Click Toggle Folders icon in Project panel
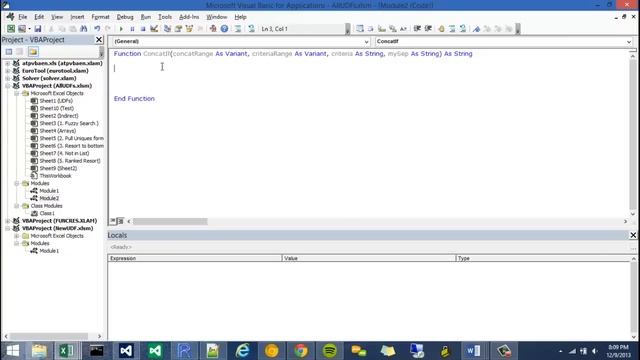This screenshot has height=360, width=640. pos(33,51)
